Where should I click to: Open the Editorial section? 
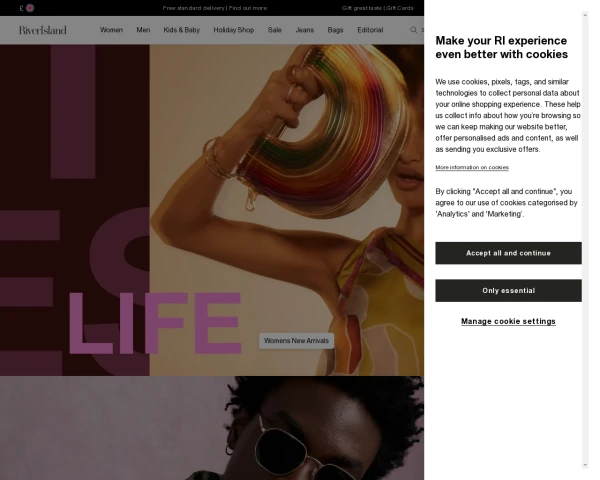pos(370,30)
